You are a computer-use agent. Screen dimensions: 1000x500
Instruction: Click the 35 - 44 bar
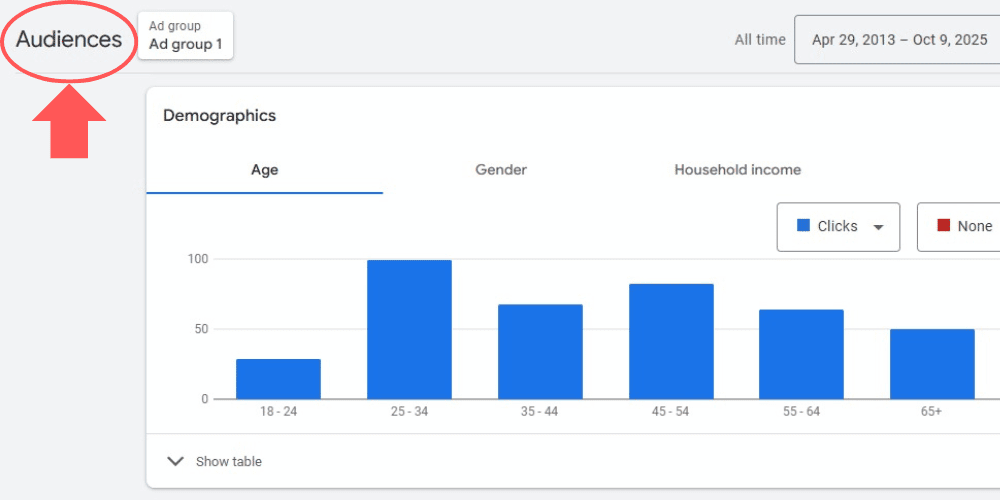point(540,352)
